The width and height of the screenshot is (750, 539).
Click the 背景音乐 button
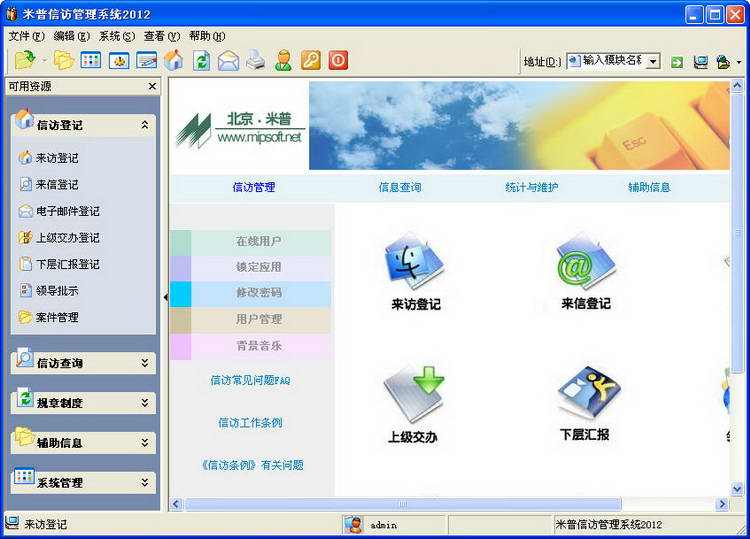[x=250, y=346]
